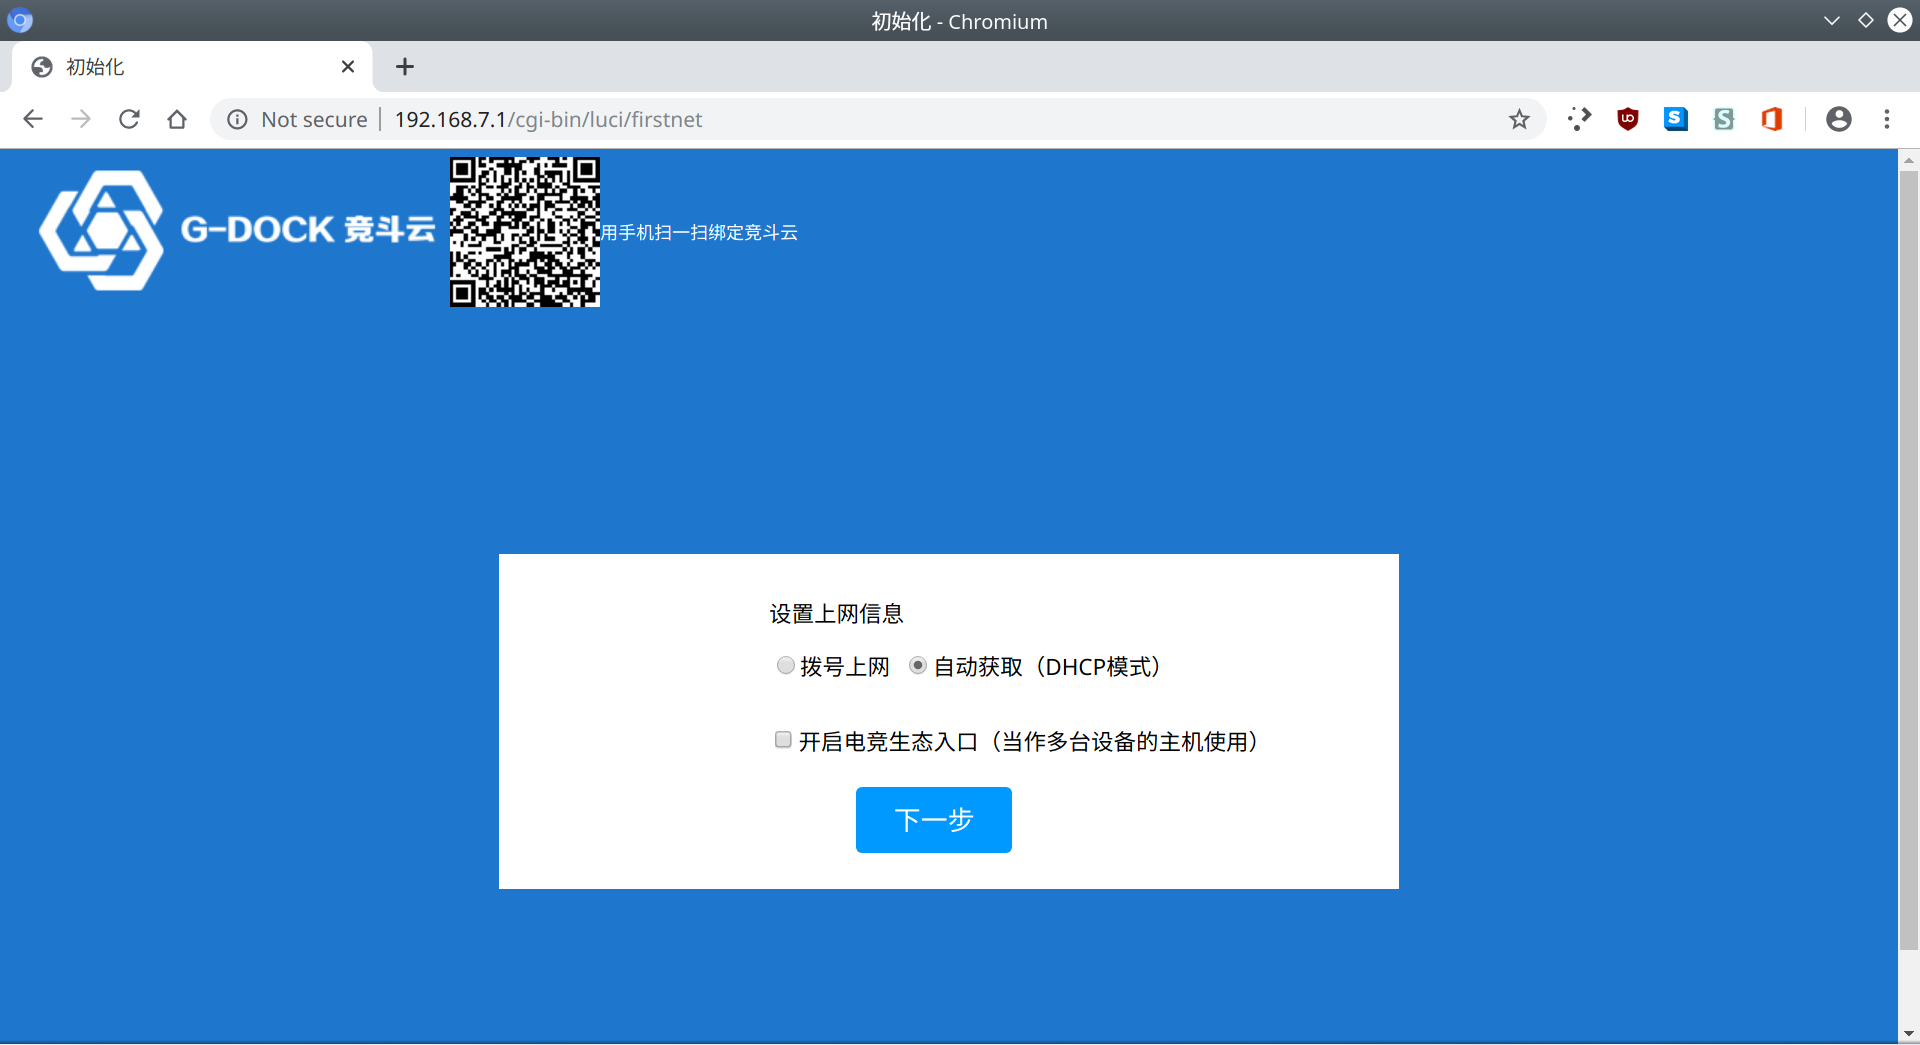Reload the current page
This screenshot has width=1920, height=1045.
pyautogui.click(x=129, y=120)
